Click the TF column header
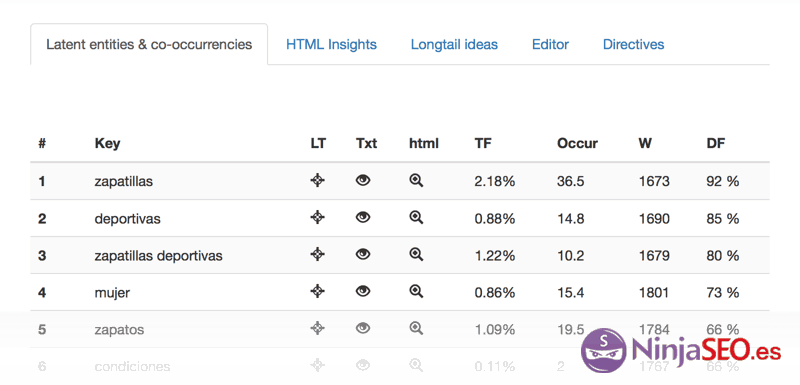This screenshot has width=800, height=385. pyautogui.click(x=483, y=144)
